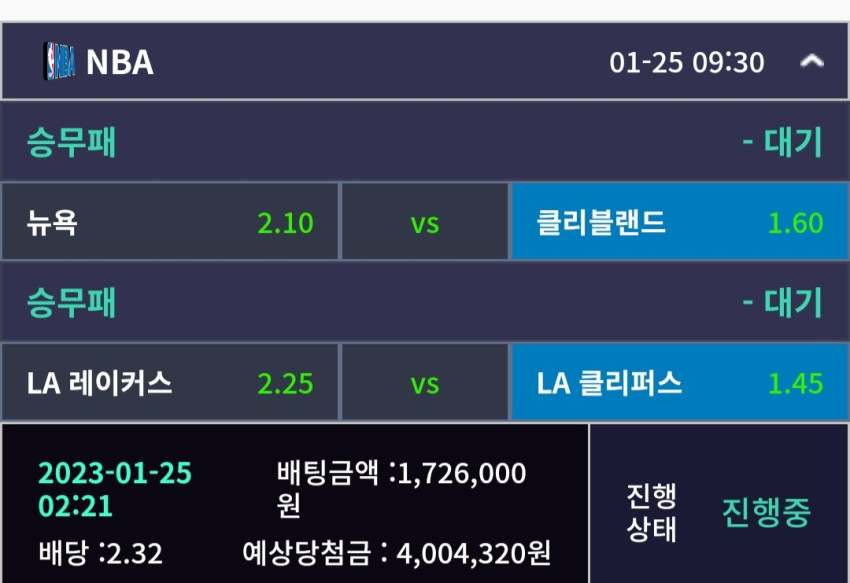
Task: Click the 진행상태 label
Action: coord(651,512)
